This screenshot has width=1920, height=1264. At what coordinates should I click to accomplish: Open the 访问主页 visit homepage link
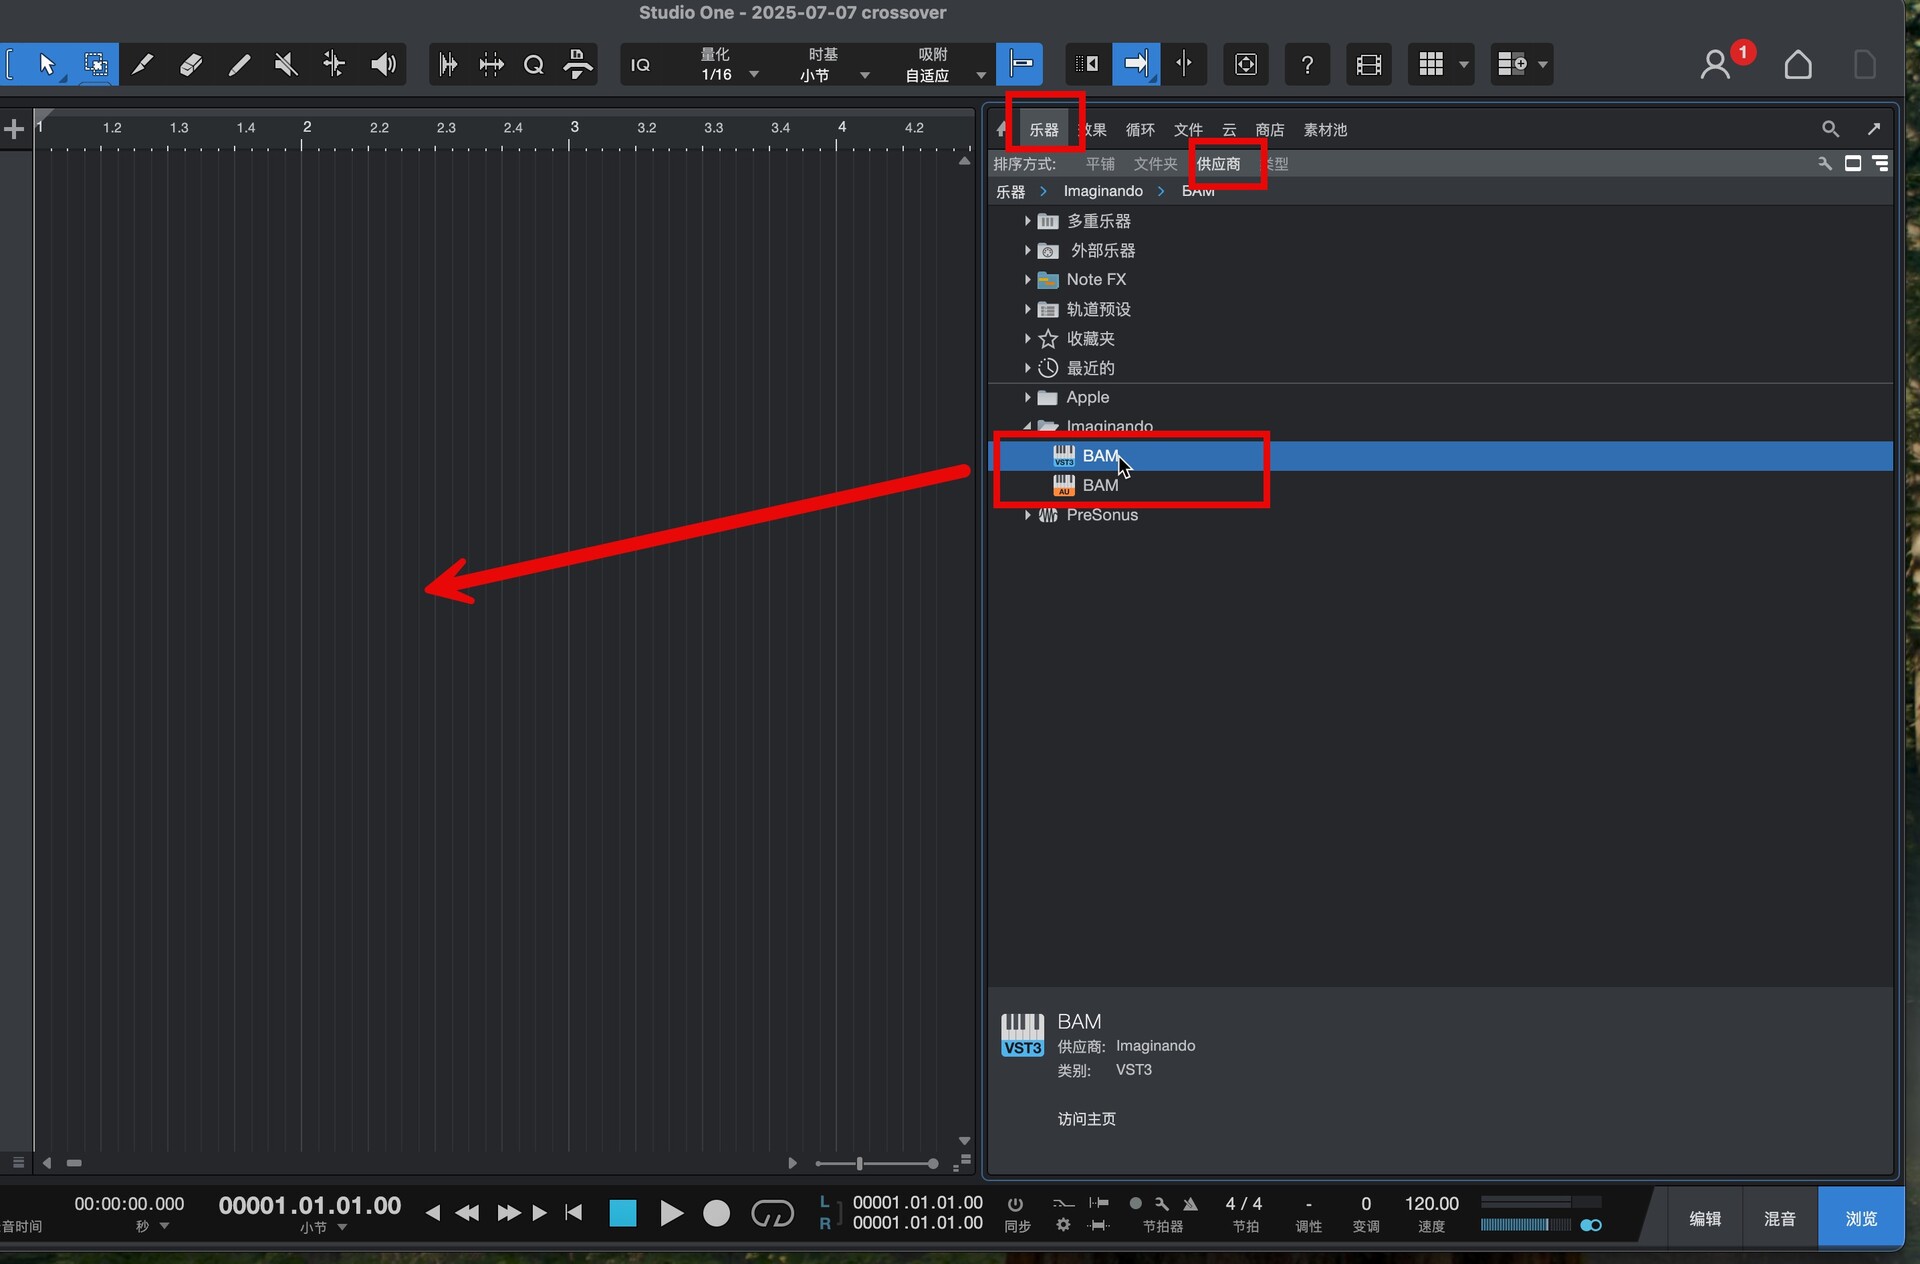(x=1087, y=1119)
